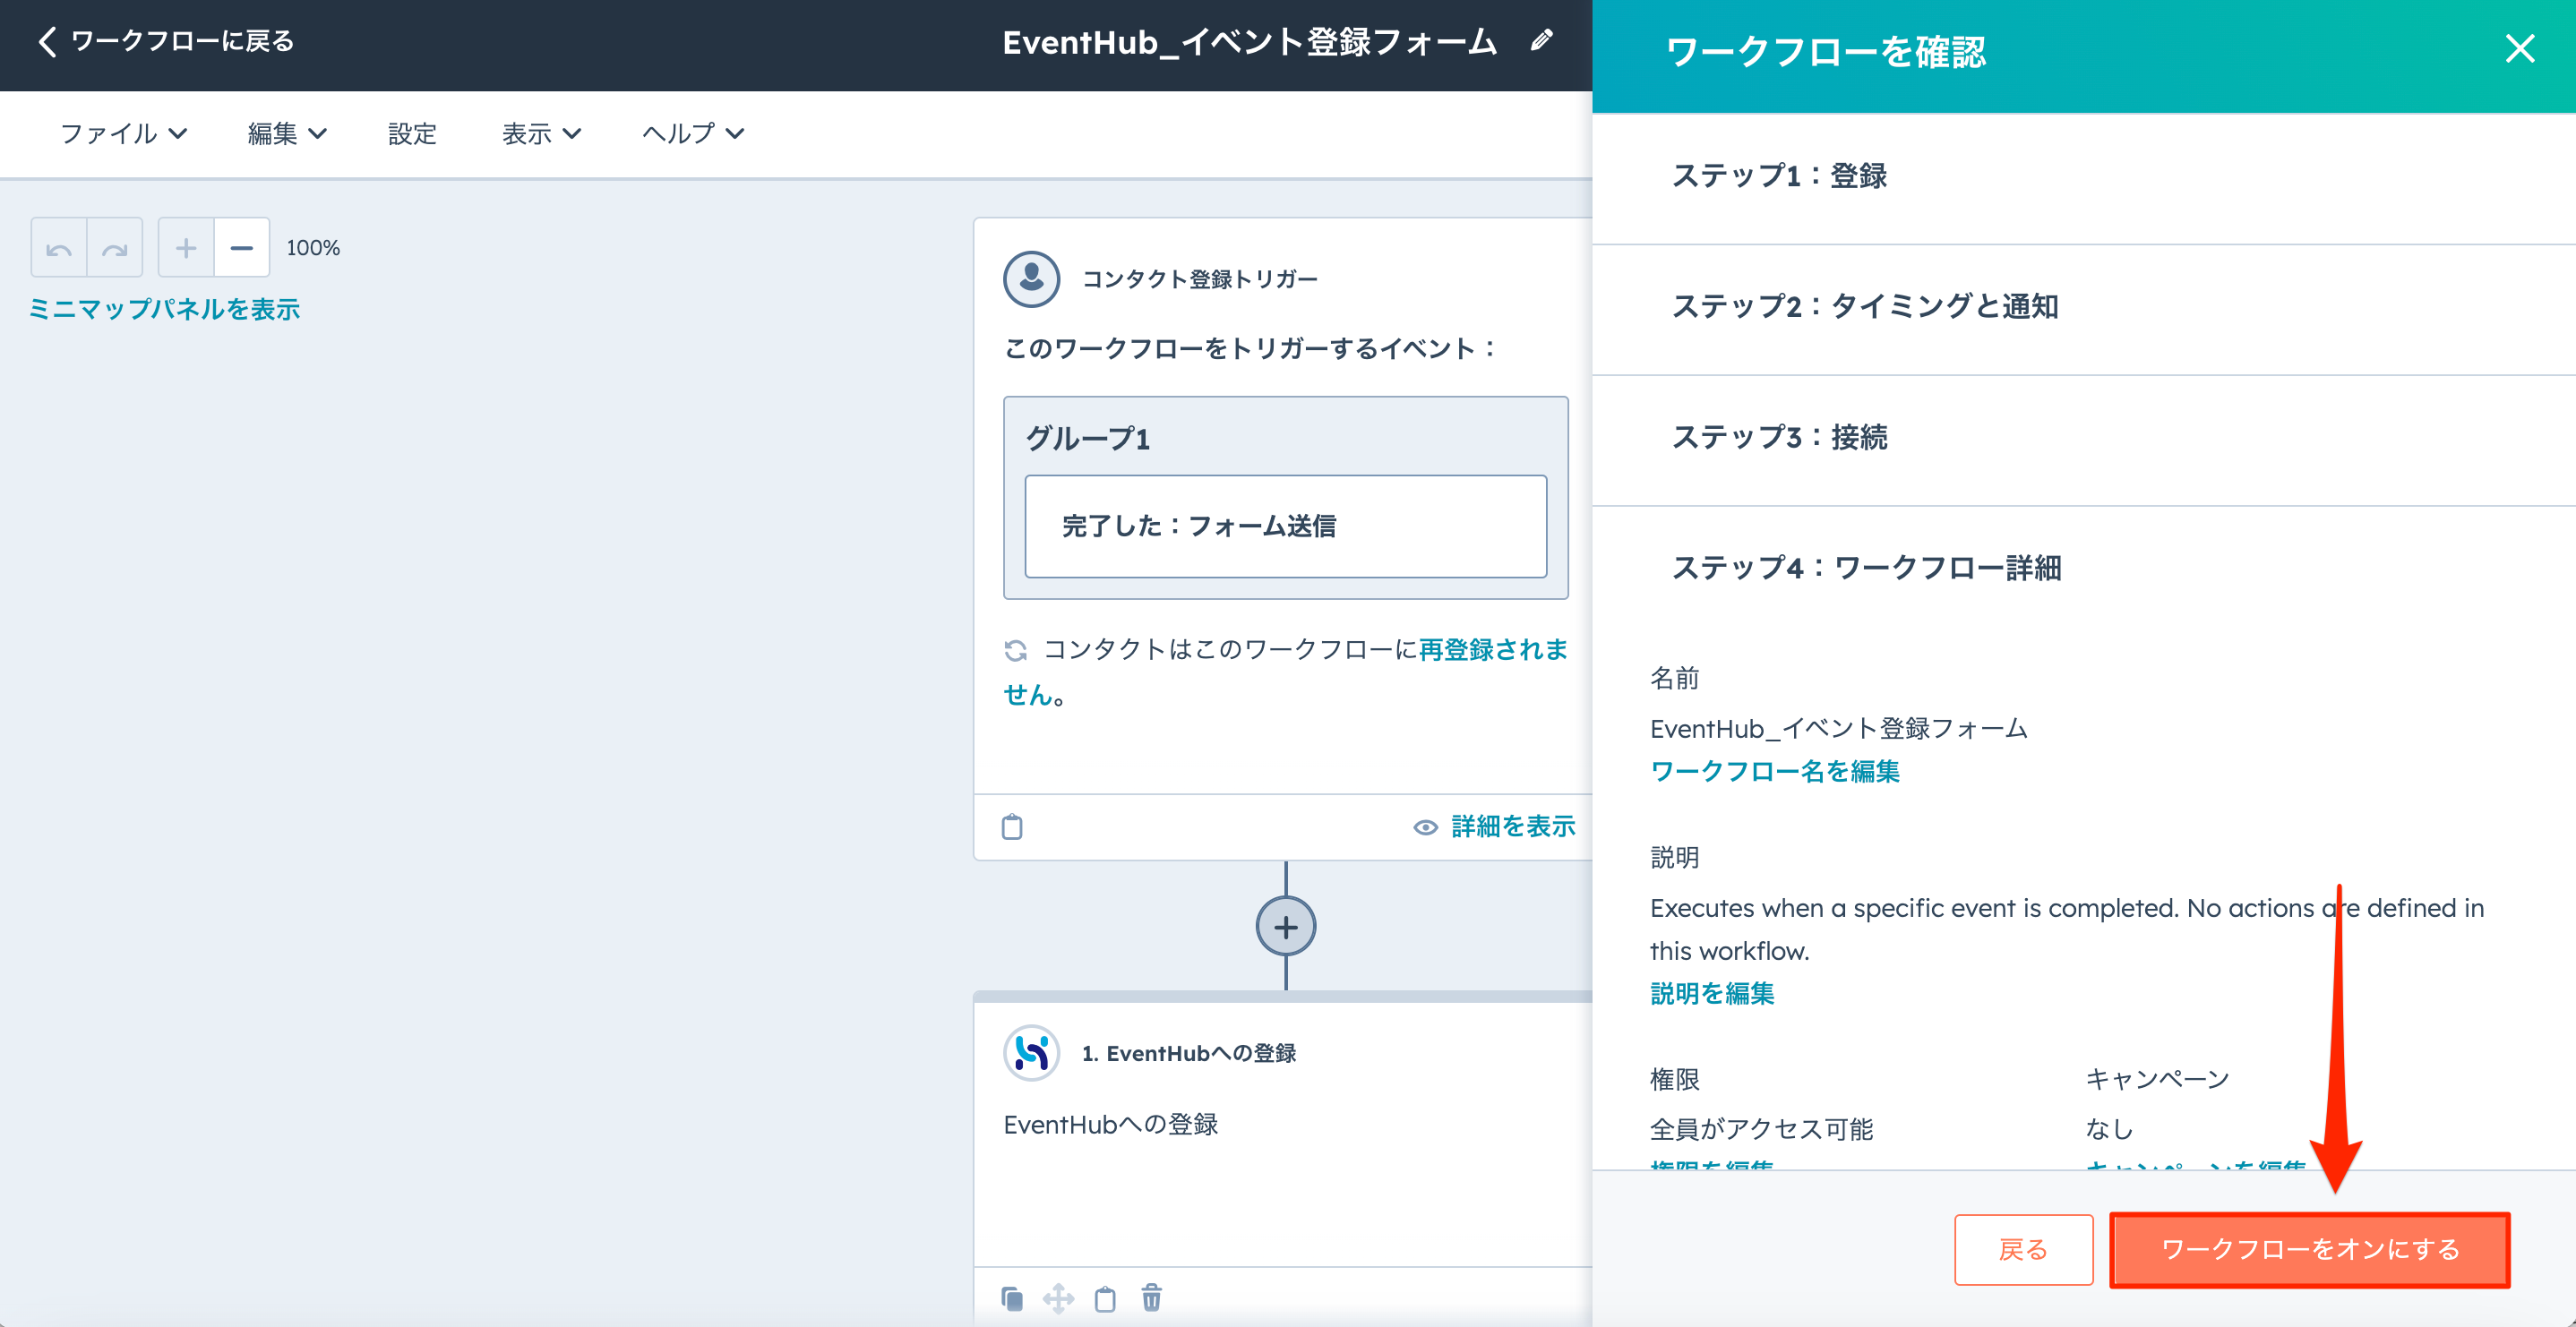Click the move icon on EventHub action

[1058, 1299]
